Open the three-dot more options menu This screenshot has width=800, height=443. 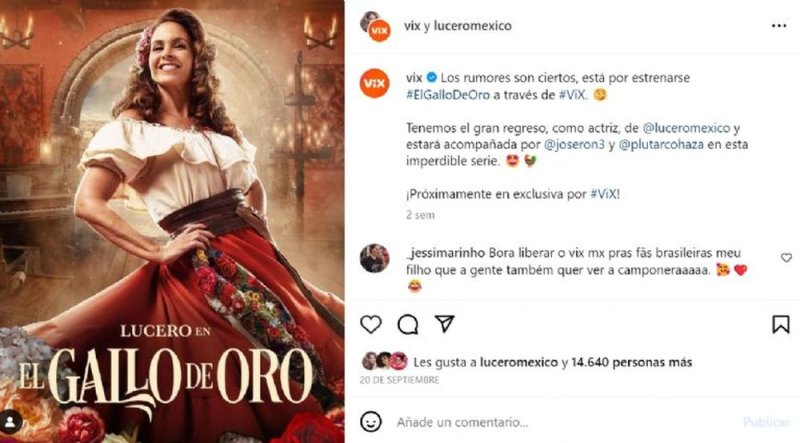(779, 26)
